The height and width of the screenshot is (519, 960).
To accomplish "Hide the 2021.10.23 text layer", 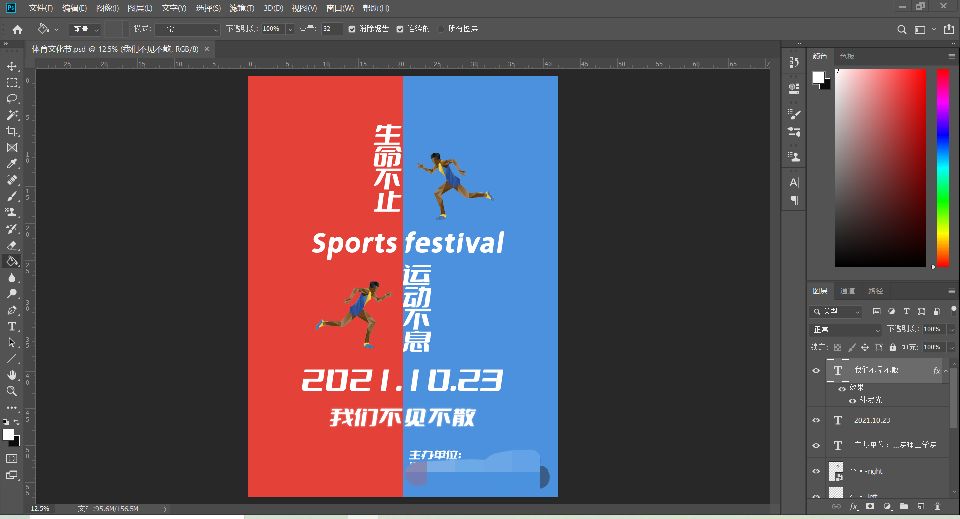I will [816, 420].
